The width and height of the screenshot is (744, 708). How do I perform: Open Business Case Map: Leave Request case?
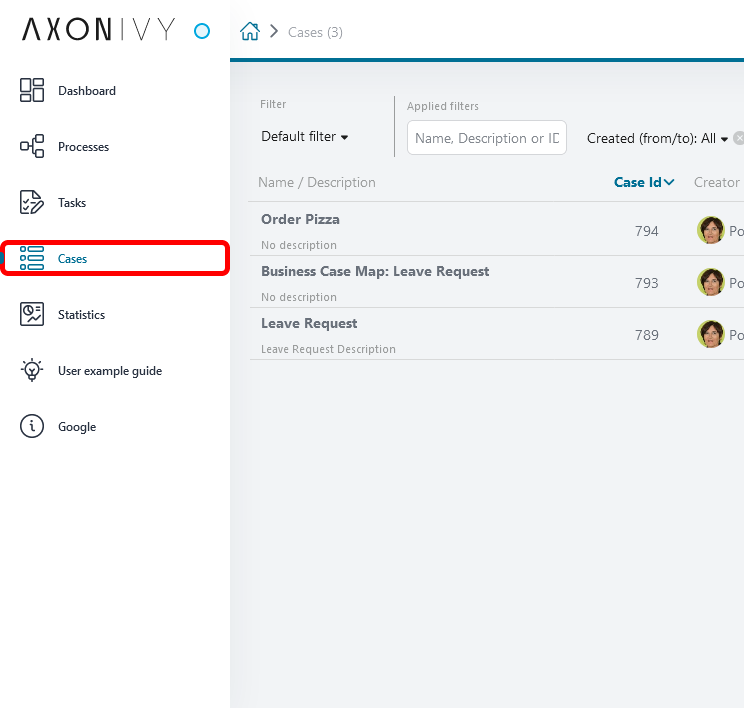tap(375, 271)
